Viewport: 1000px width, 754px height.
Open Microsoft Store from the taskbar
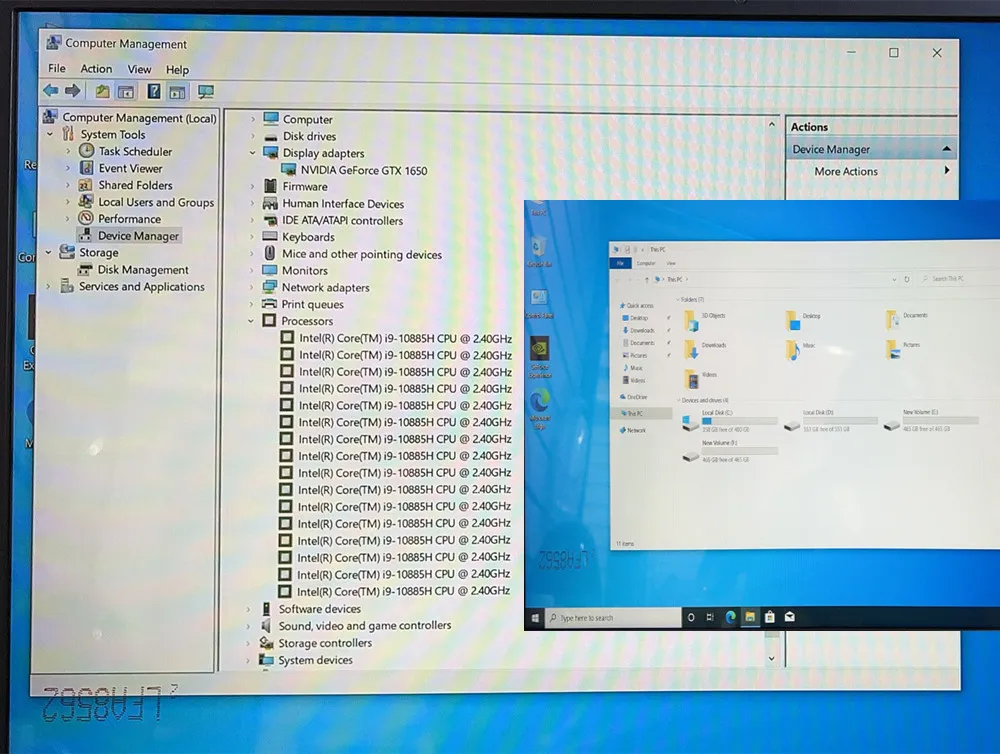tap(770, 617)
